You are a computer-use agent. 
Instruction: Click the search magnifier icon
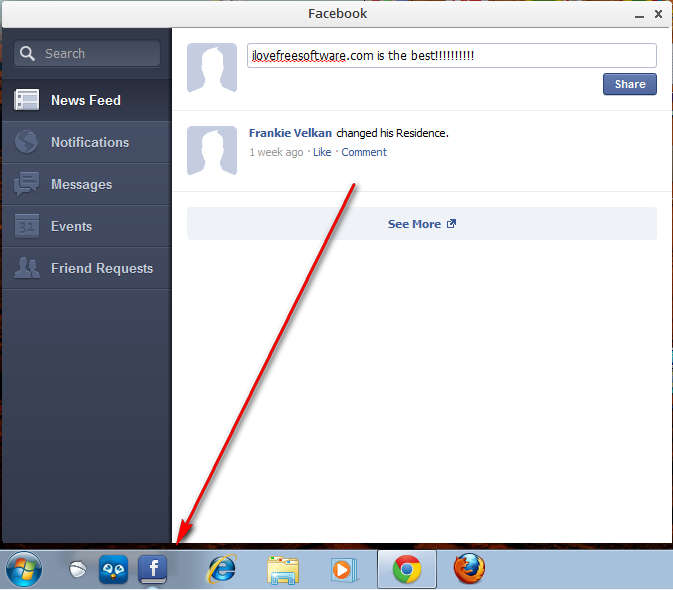coord(27,54)
